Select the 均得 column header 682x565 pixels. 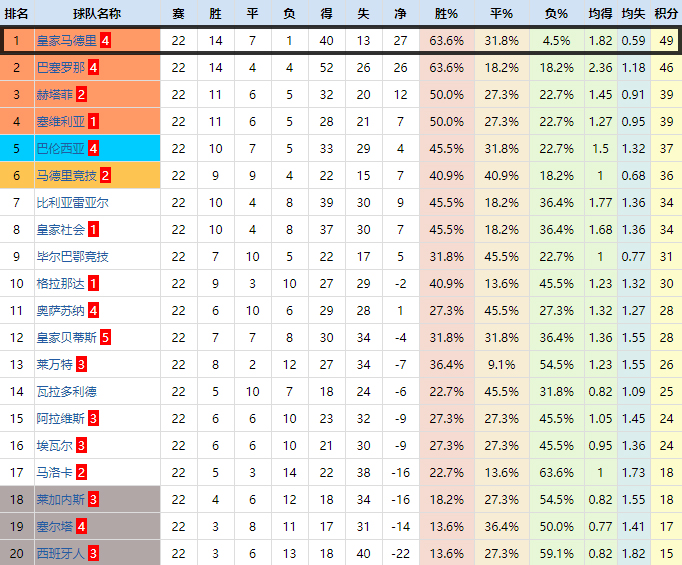[600, 13]
